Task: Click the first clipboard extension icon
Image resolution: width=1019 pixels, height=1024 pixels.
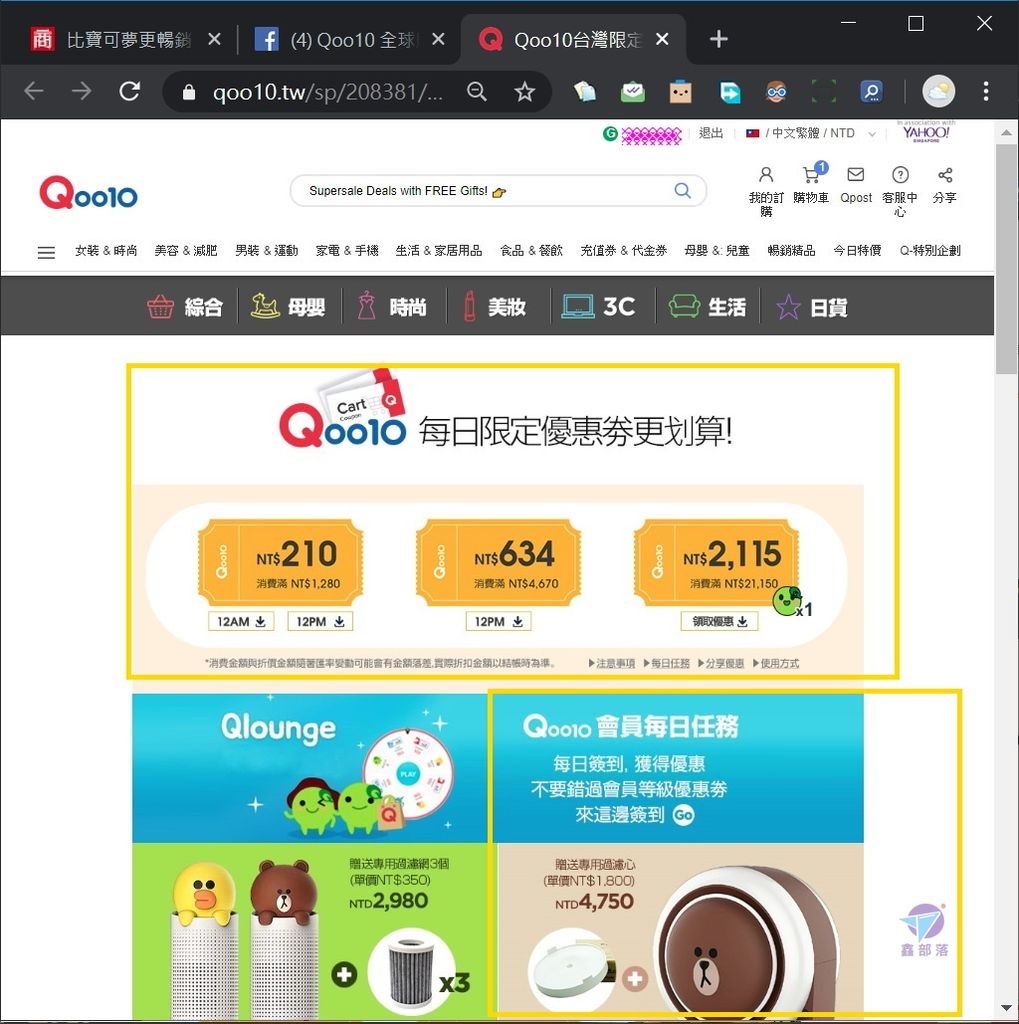Action: point(585,92)
